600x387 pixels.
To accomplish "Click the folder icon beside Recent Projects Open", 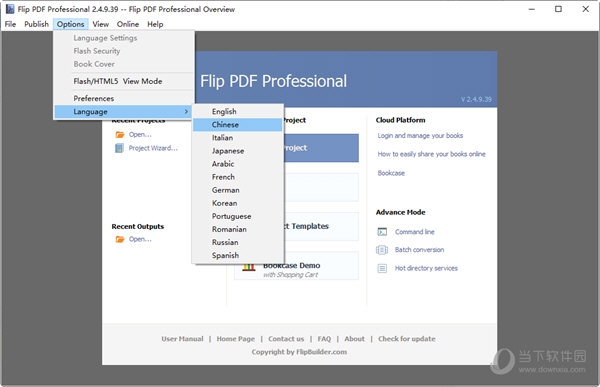I will click(120, 135).
